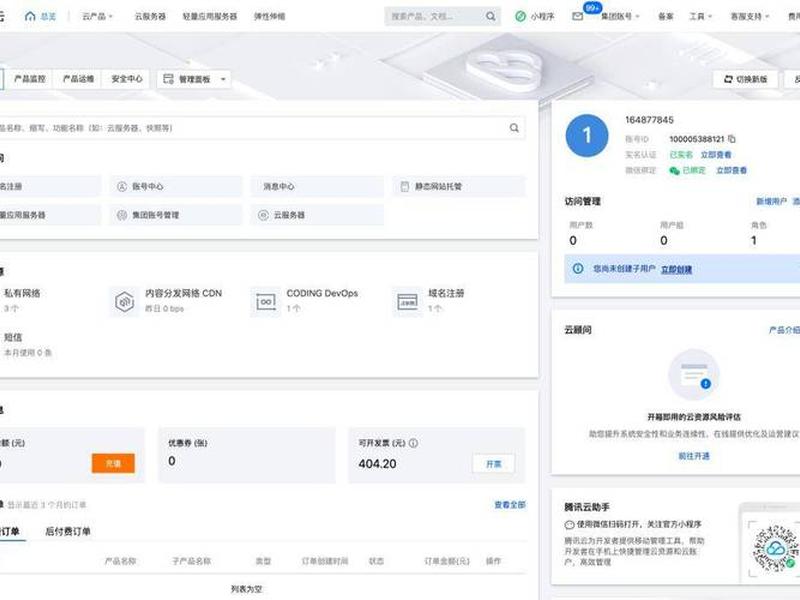
Task: Click the 99+ notification badge
Action: (x=592, y=8)
